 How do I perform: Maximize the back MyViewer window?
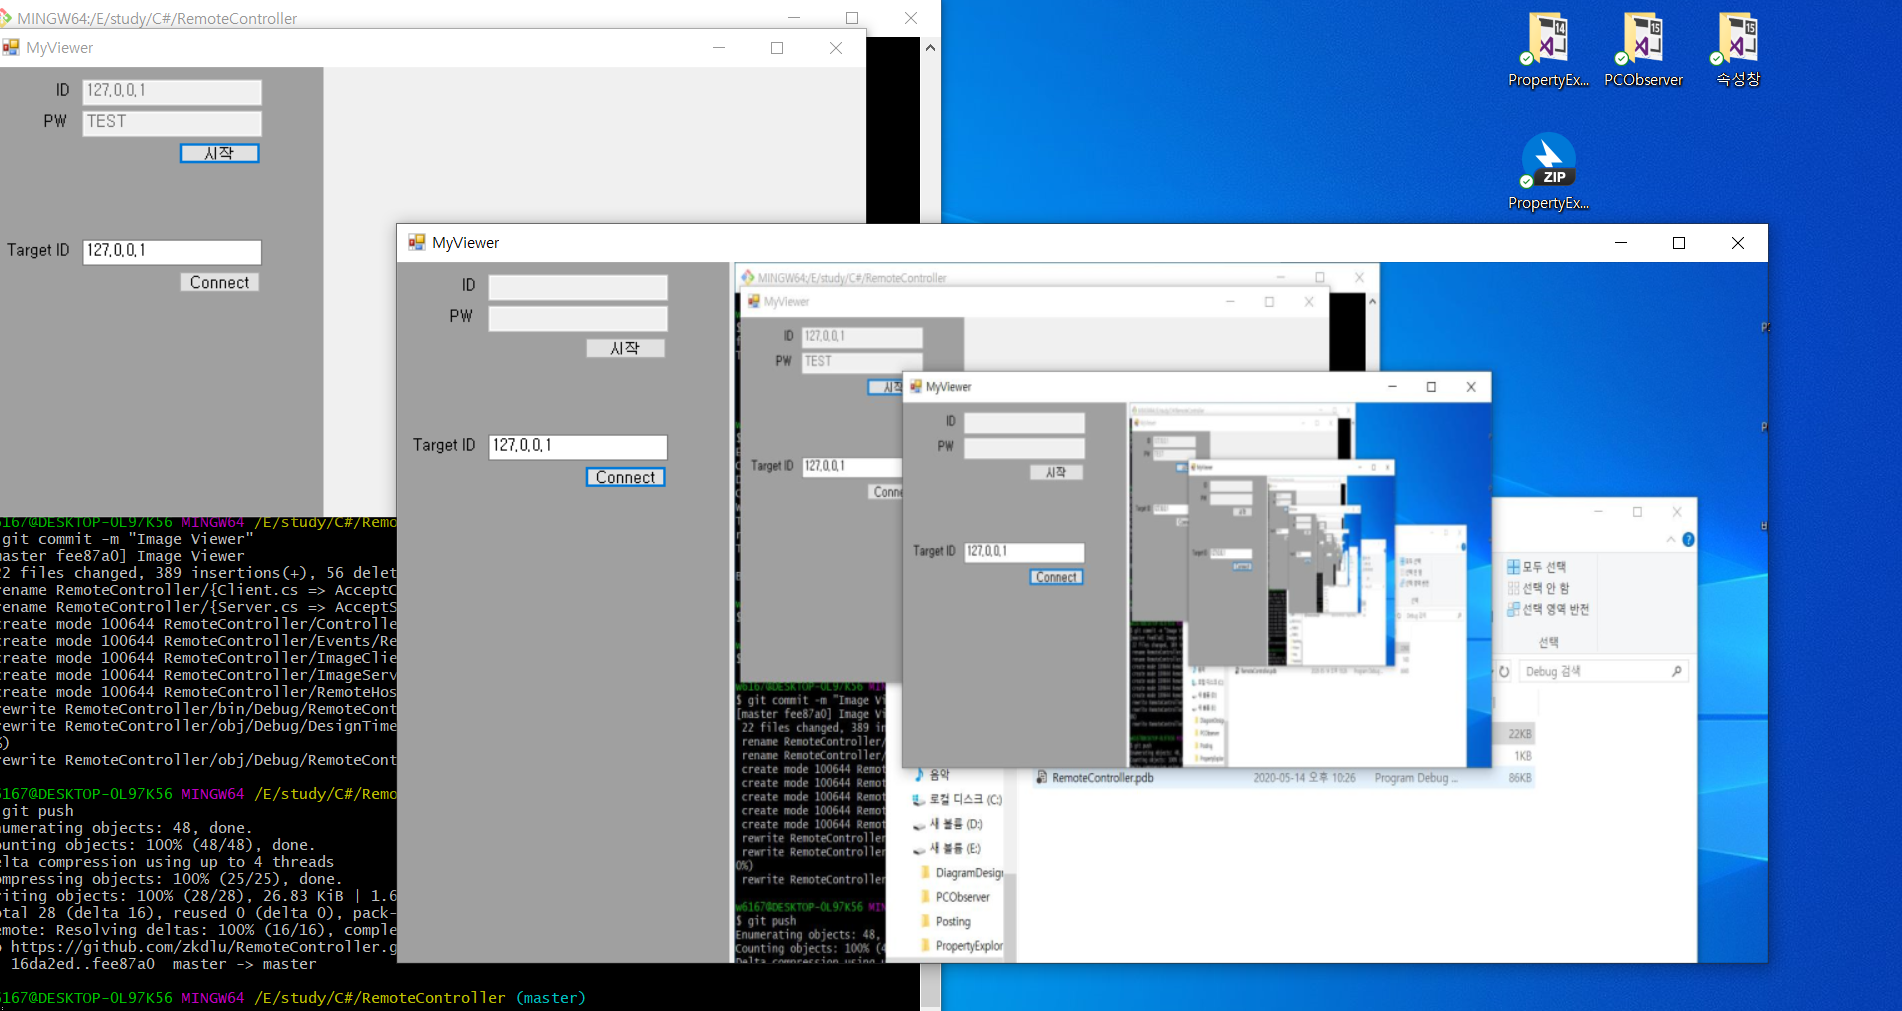coord(777,48)
